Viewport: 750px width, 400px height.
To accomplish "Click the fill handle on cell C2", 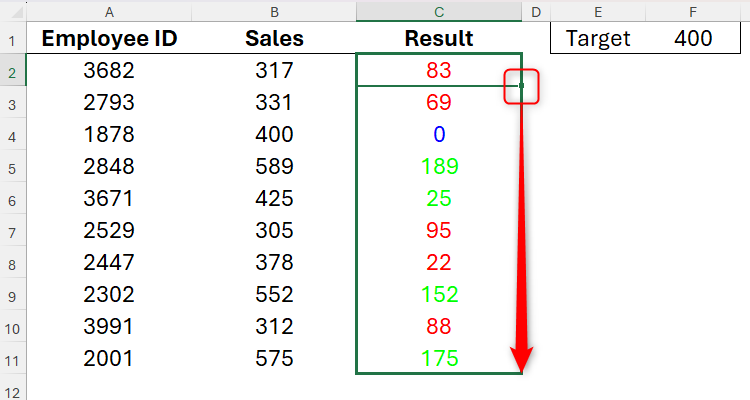I will pyautogui.click(x=522, y=86).
